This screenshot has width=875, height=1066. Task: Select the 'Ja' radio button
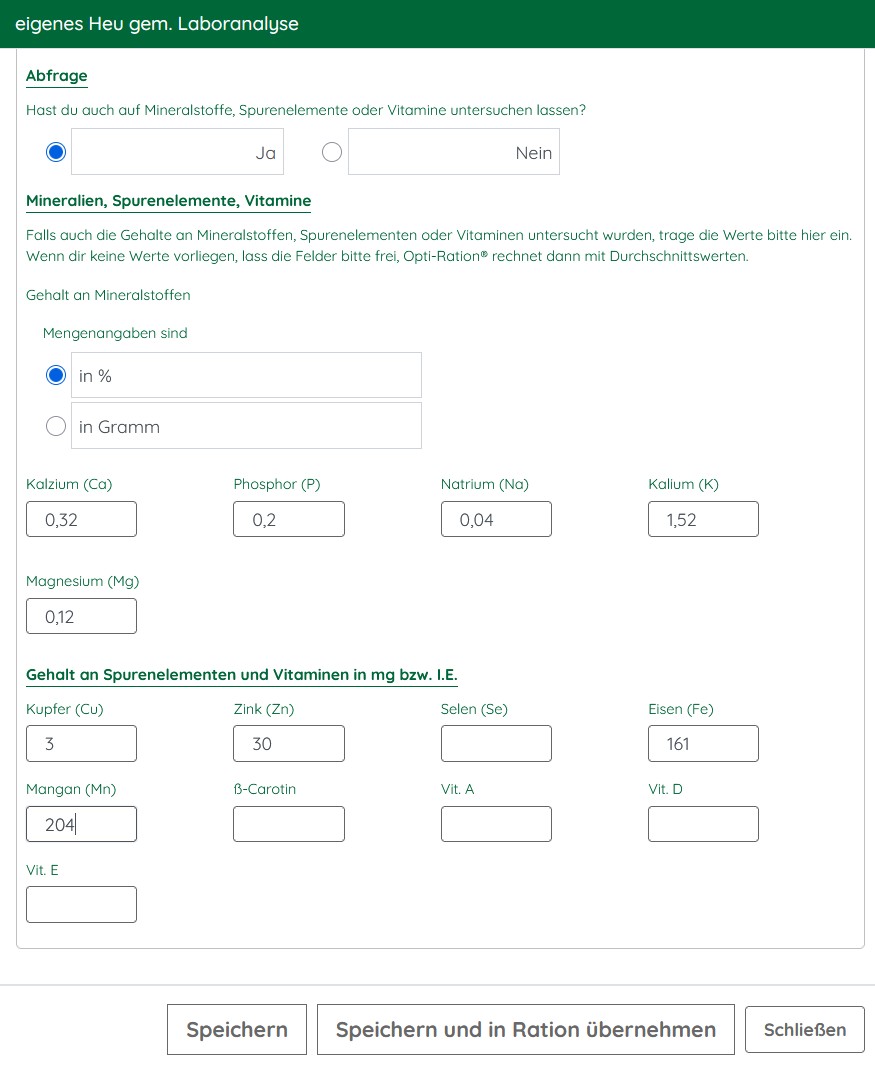click(x=56, y=152)
